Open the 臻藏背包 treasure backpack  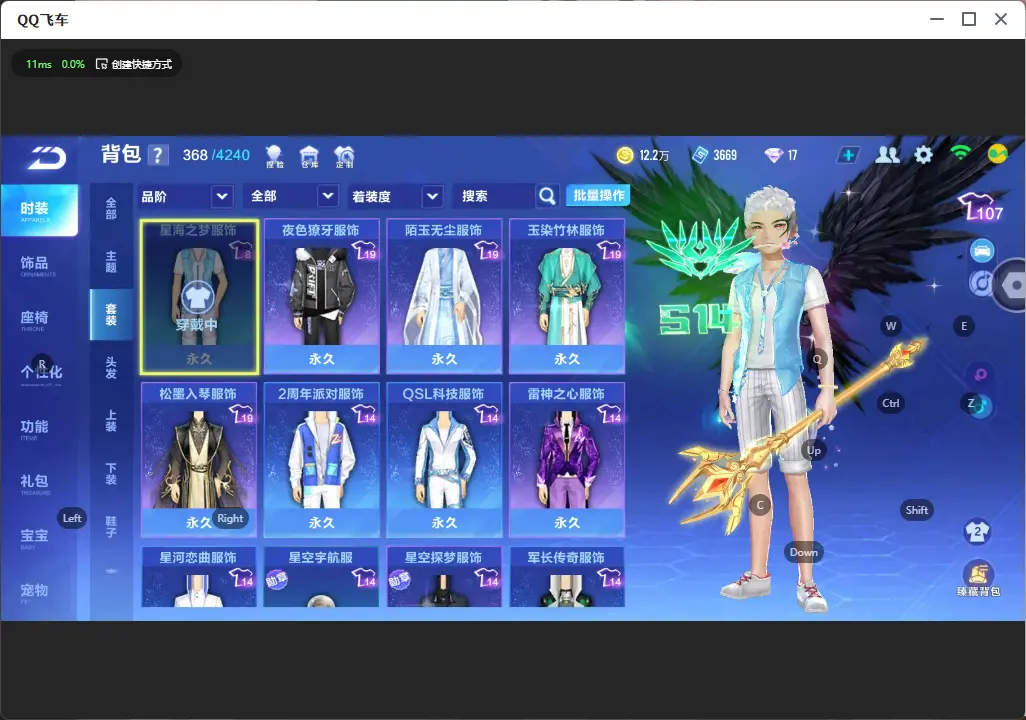[x=978, y=579]
